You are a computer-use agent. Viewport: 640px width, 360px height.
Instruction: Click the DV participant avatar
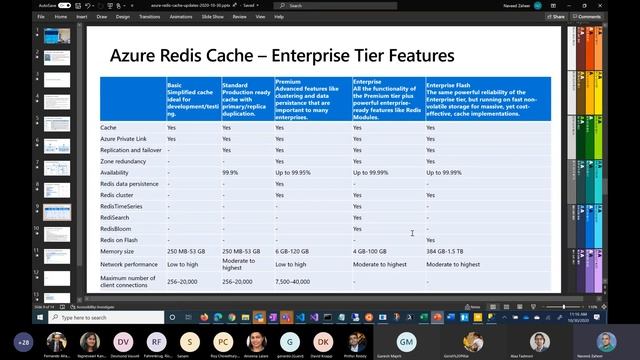pos(123,342)
